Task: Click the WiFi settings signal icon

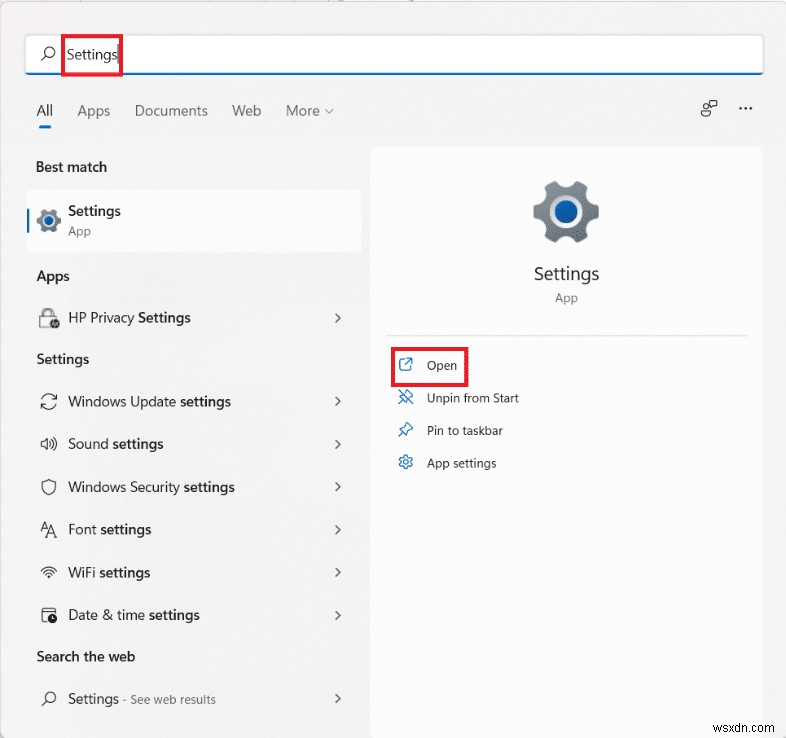Action: (49, 573)
